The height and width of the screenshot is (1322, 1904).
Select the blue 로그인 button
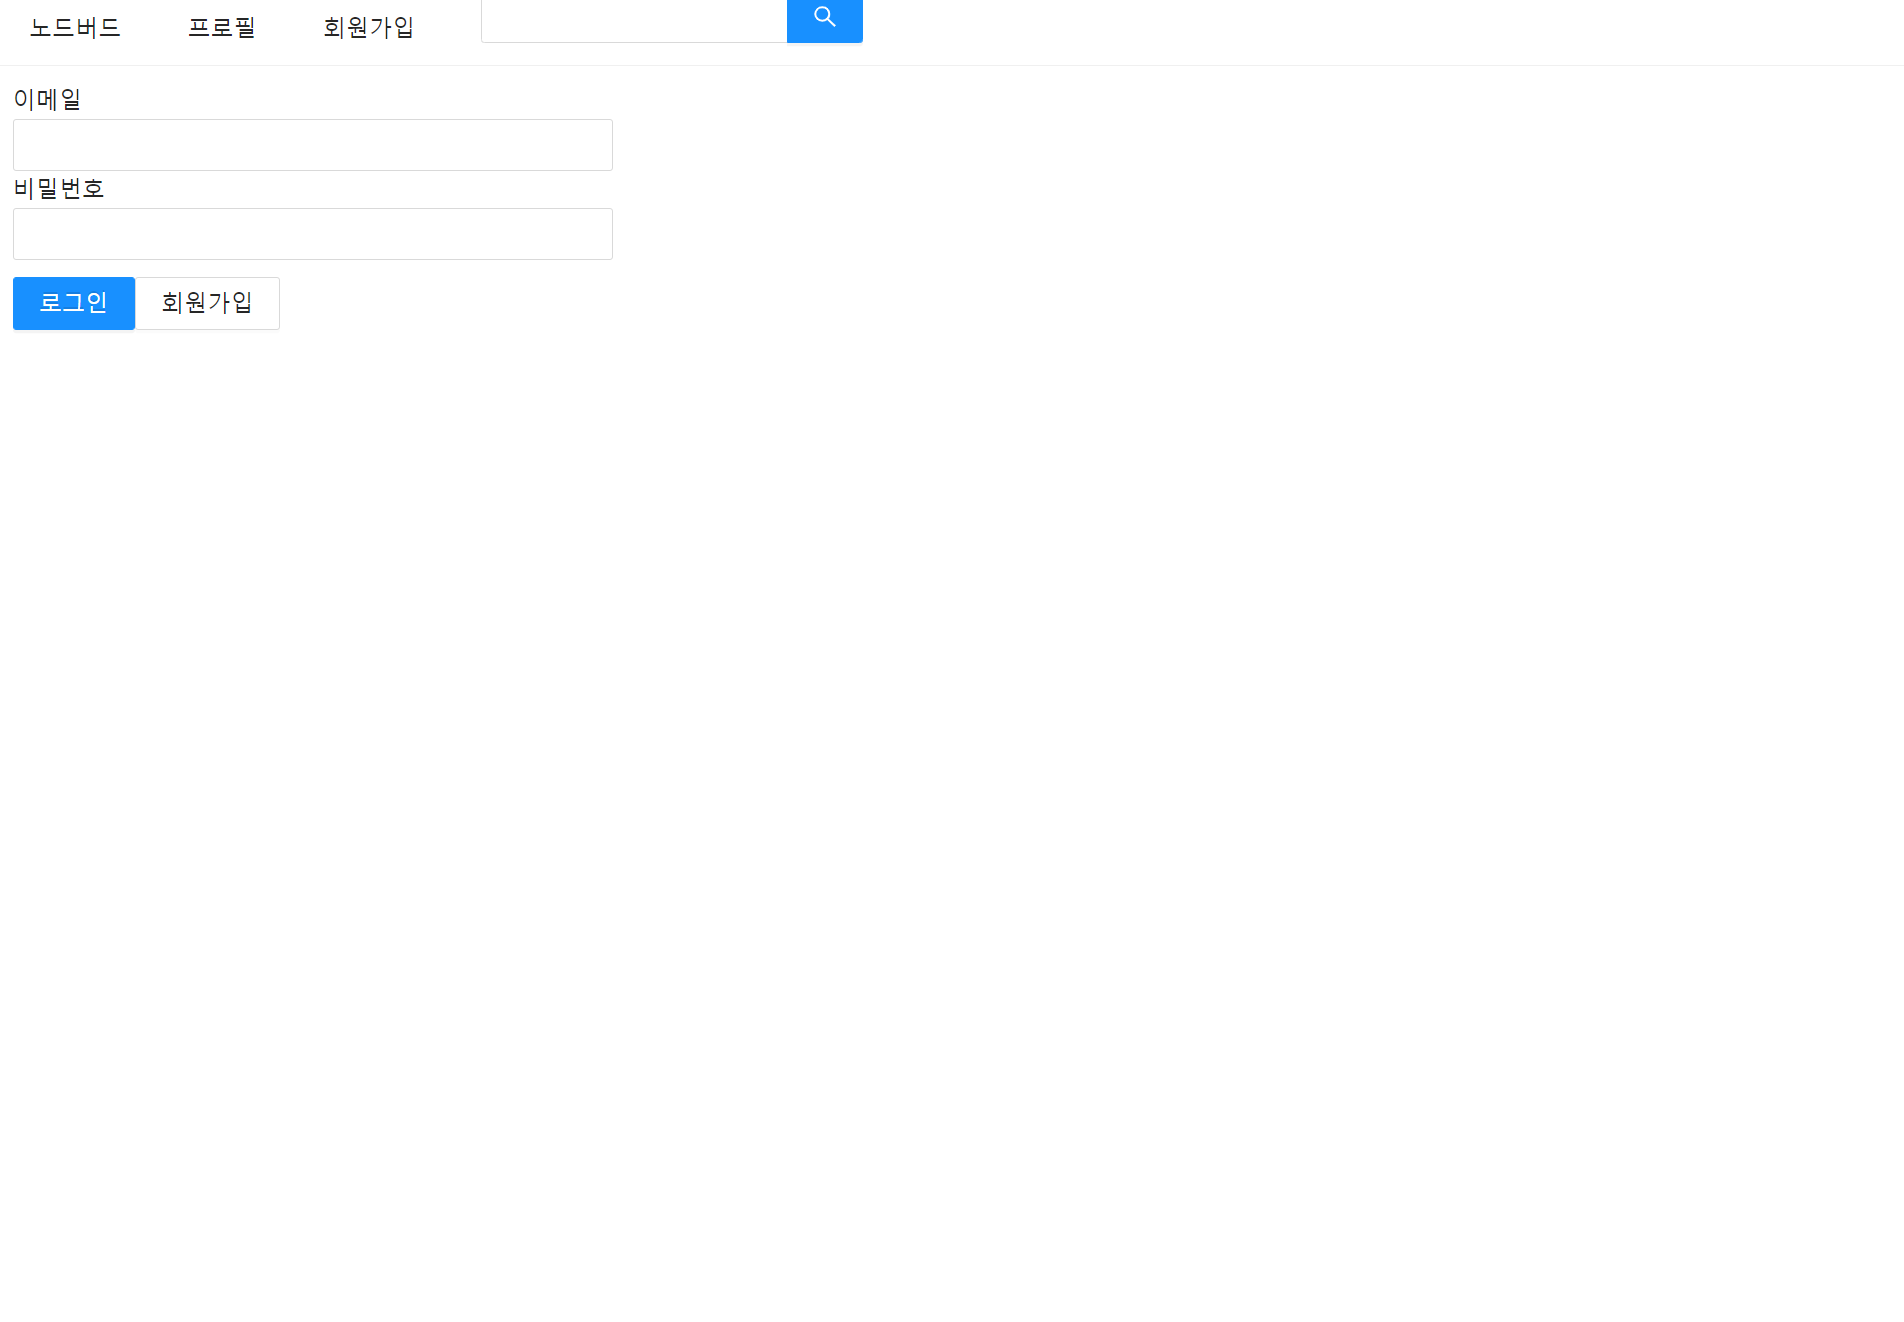(74, 303)
